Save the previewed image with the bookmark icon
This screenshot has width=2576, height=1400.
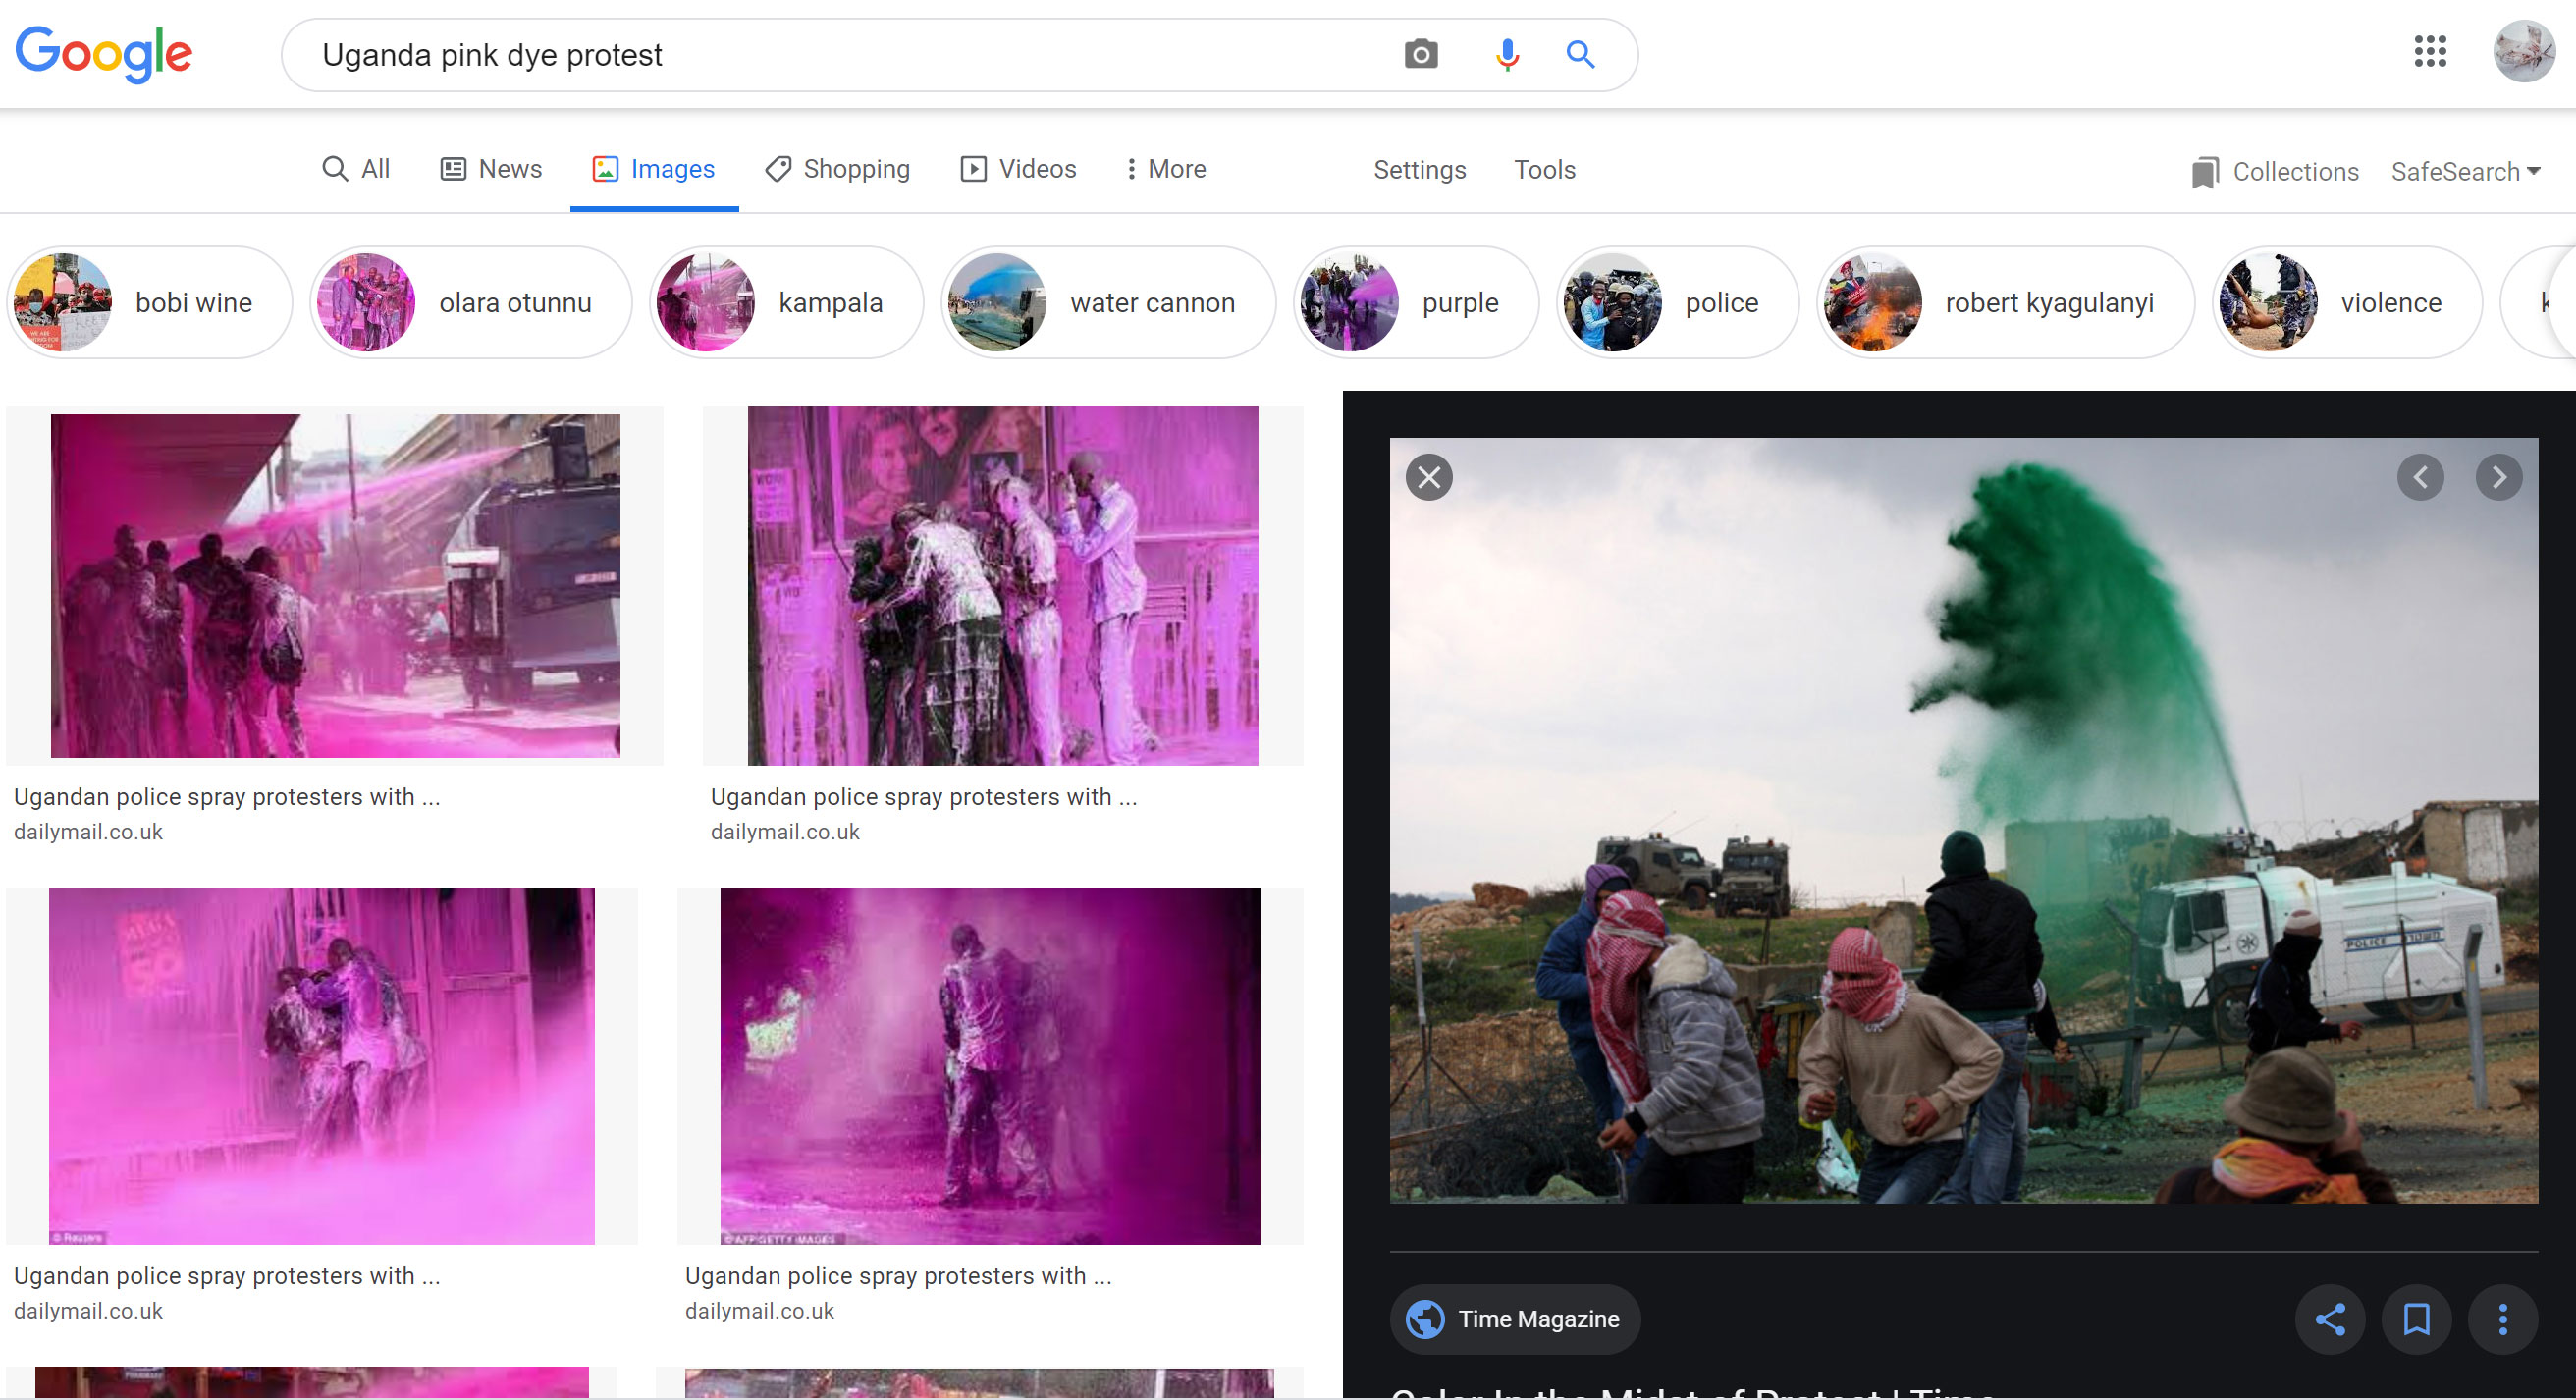(x=2417, y=1319)
